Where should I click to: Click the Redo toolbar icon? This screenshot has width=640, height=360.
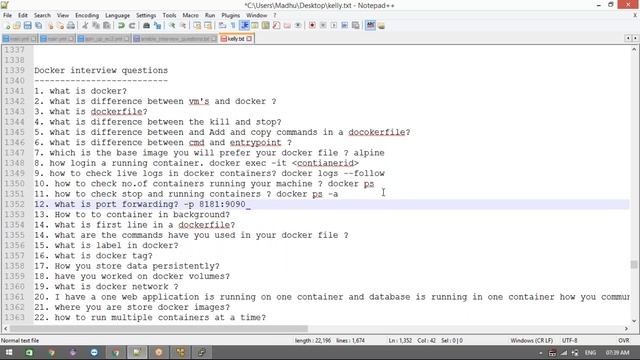132,26
